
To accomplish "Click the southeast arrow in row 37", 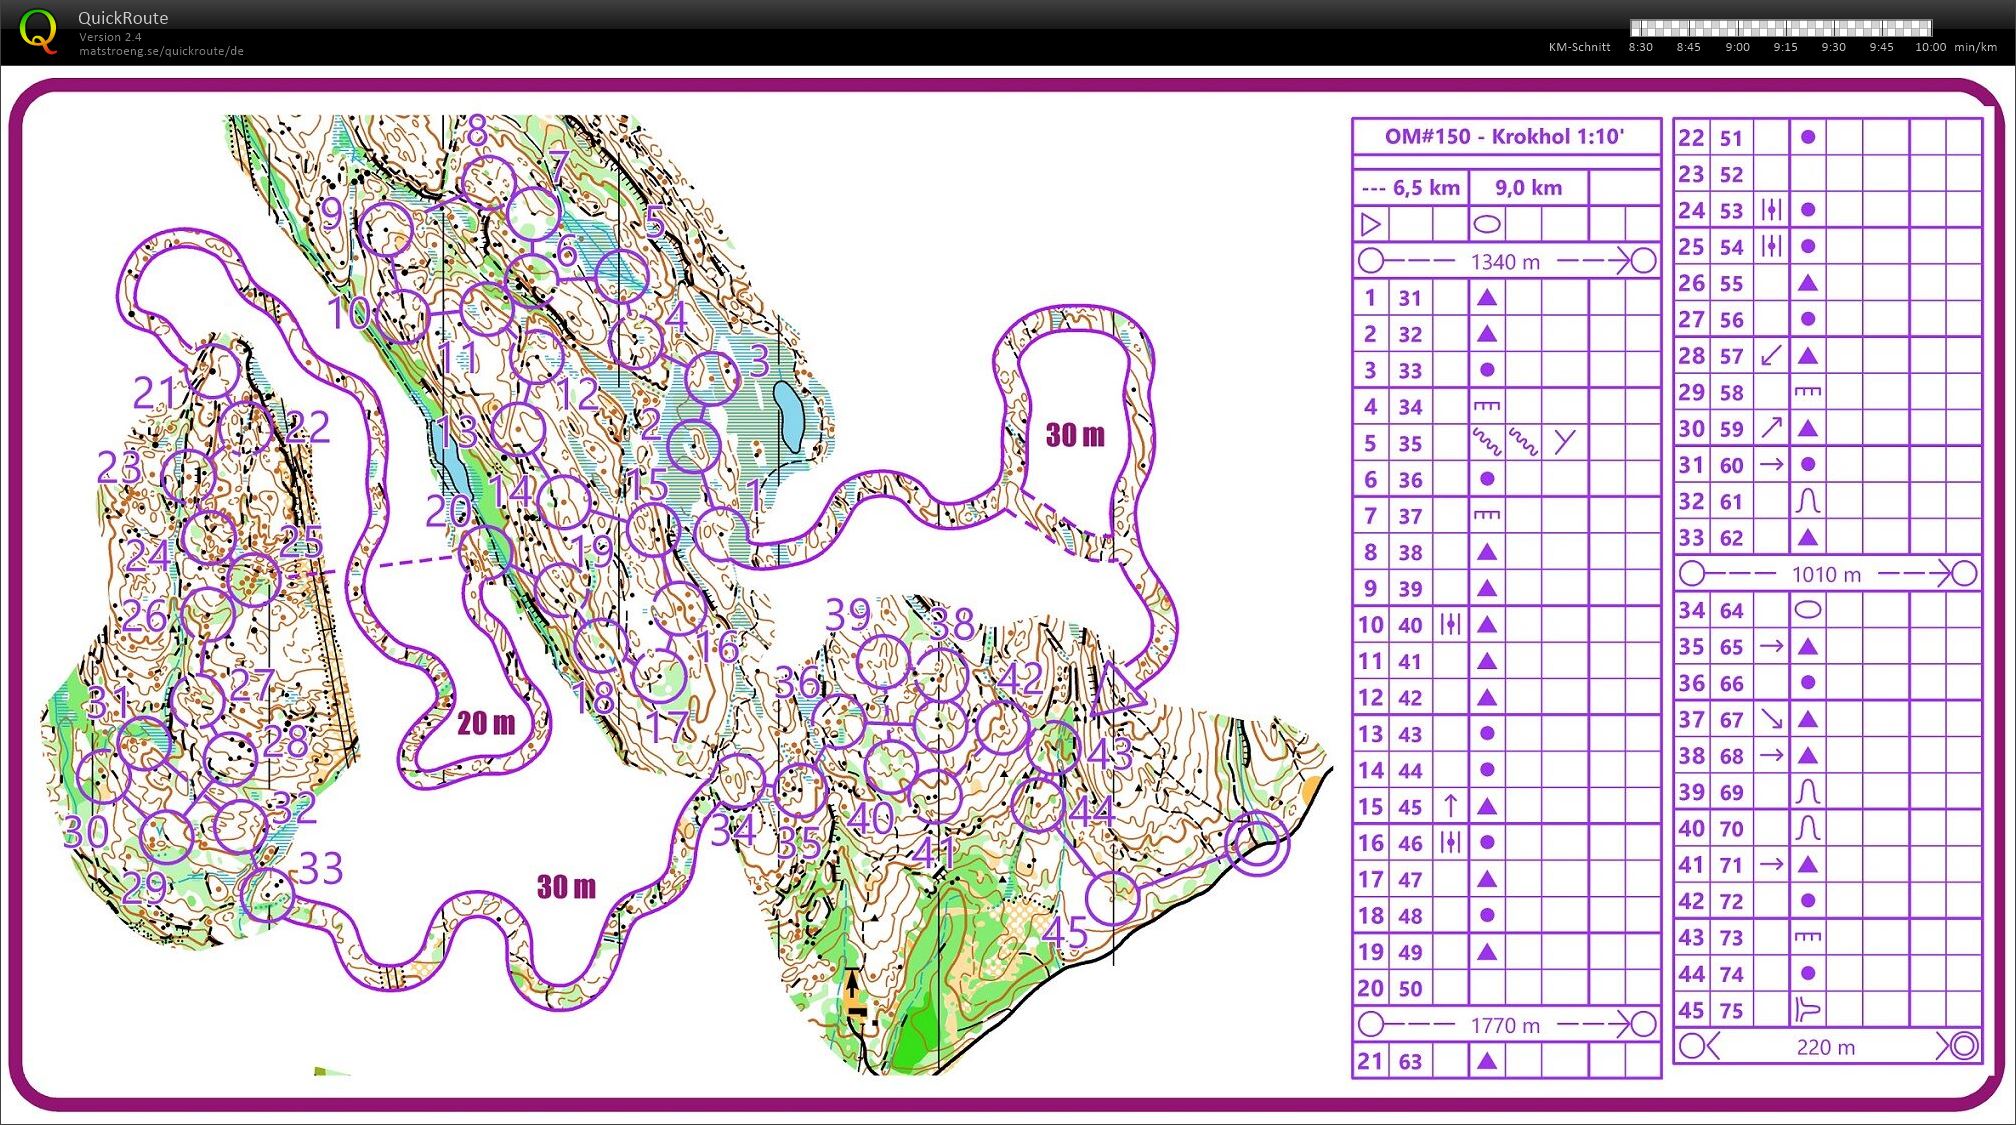I will pos(1771,719).
